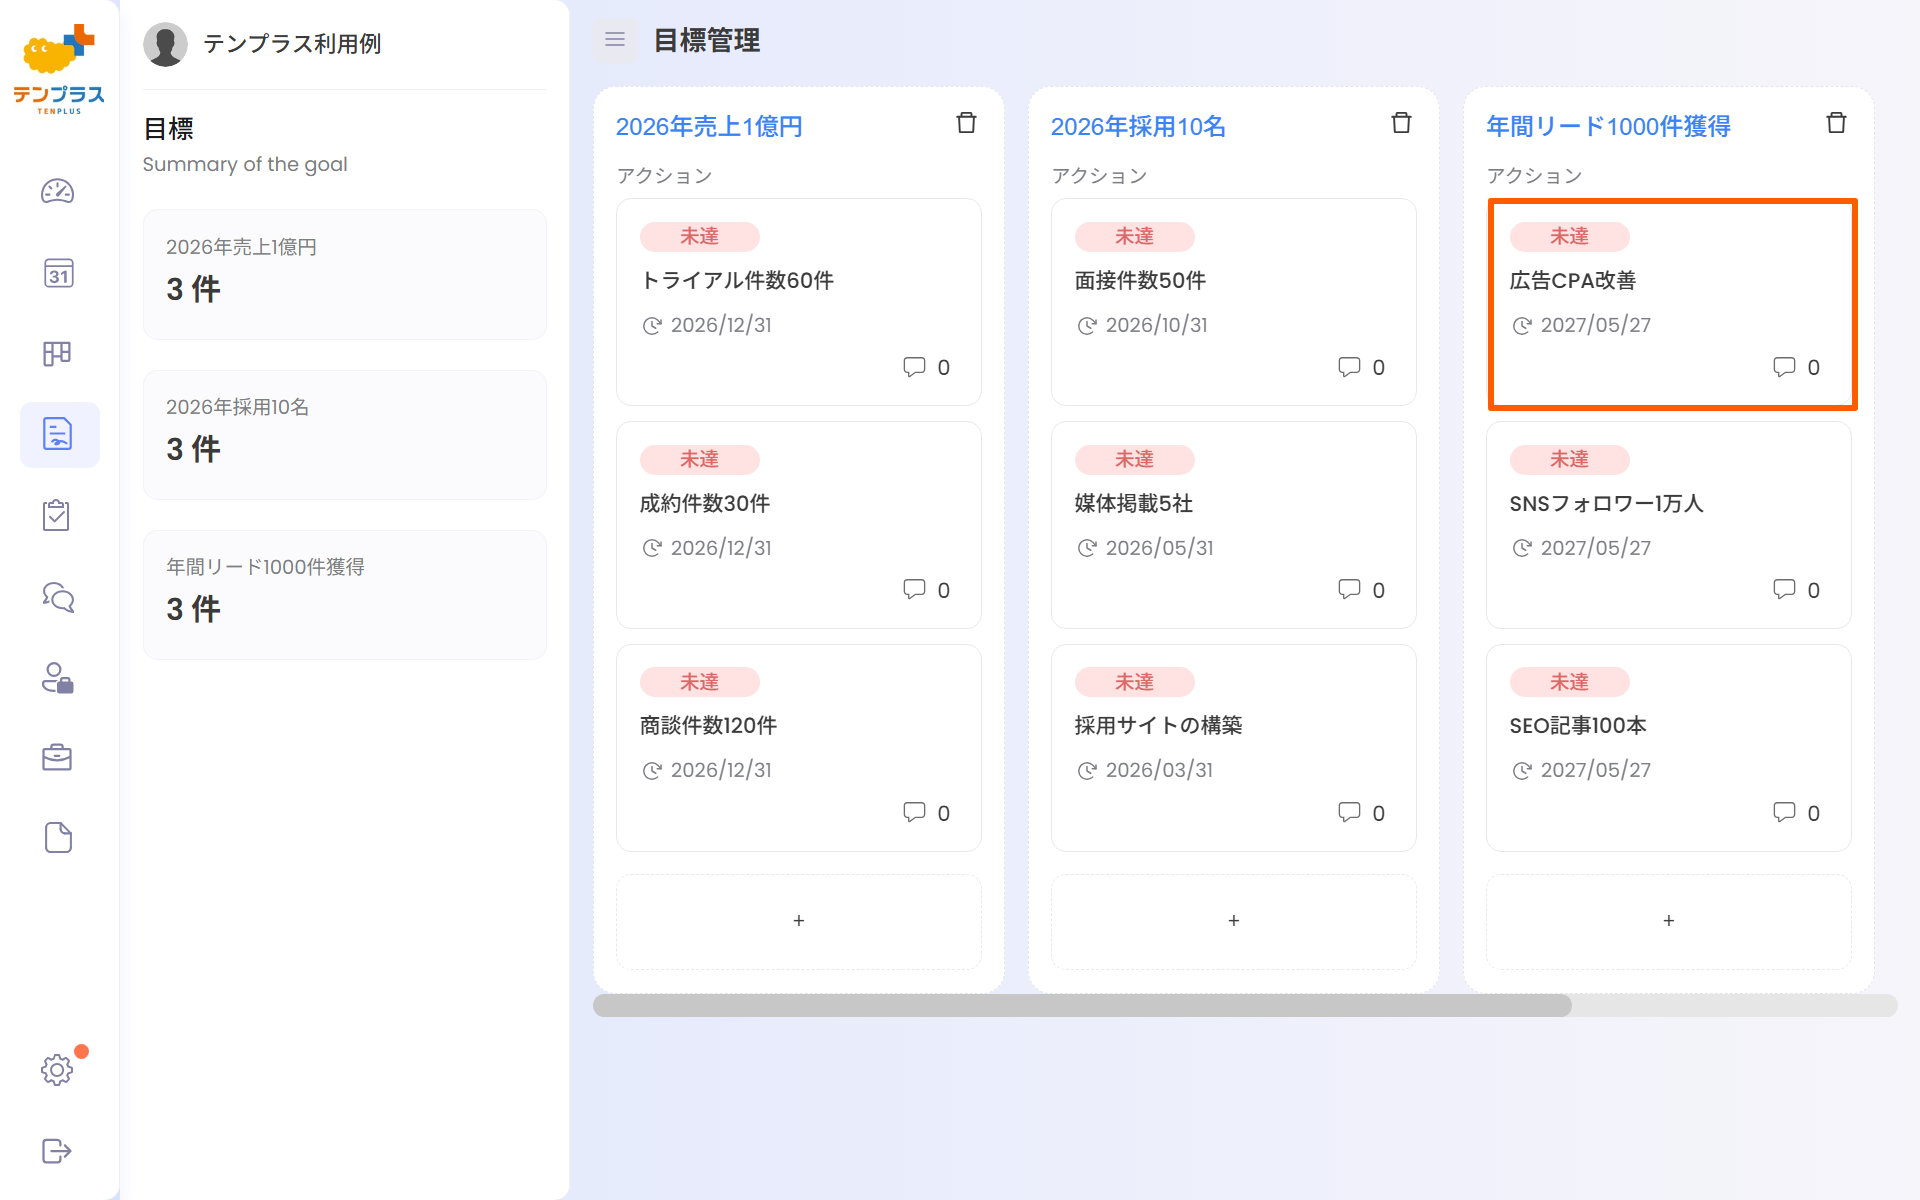Open the 年間リード1000件獲得 goal title link
This screenshot has height=1200, width=1920.
[x=1608, y=127]
